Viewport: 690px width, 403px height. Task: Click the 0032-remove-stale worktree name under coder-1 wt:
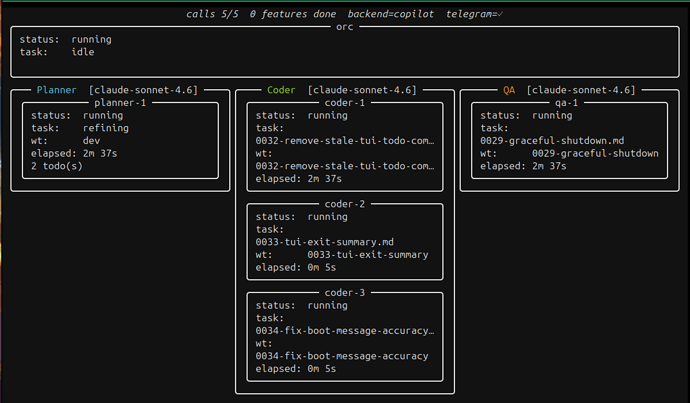345,166
